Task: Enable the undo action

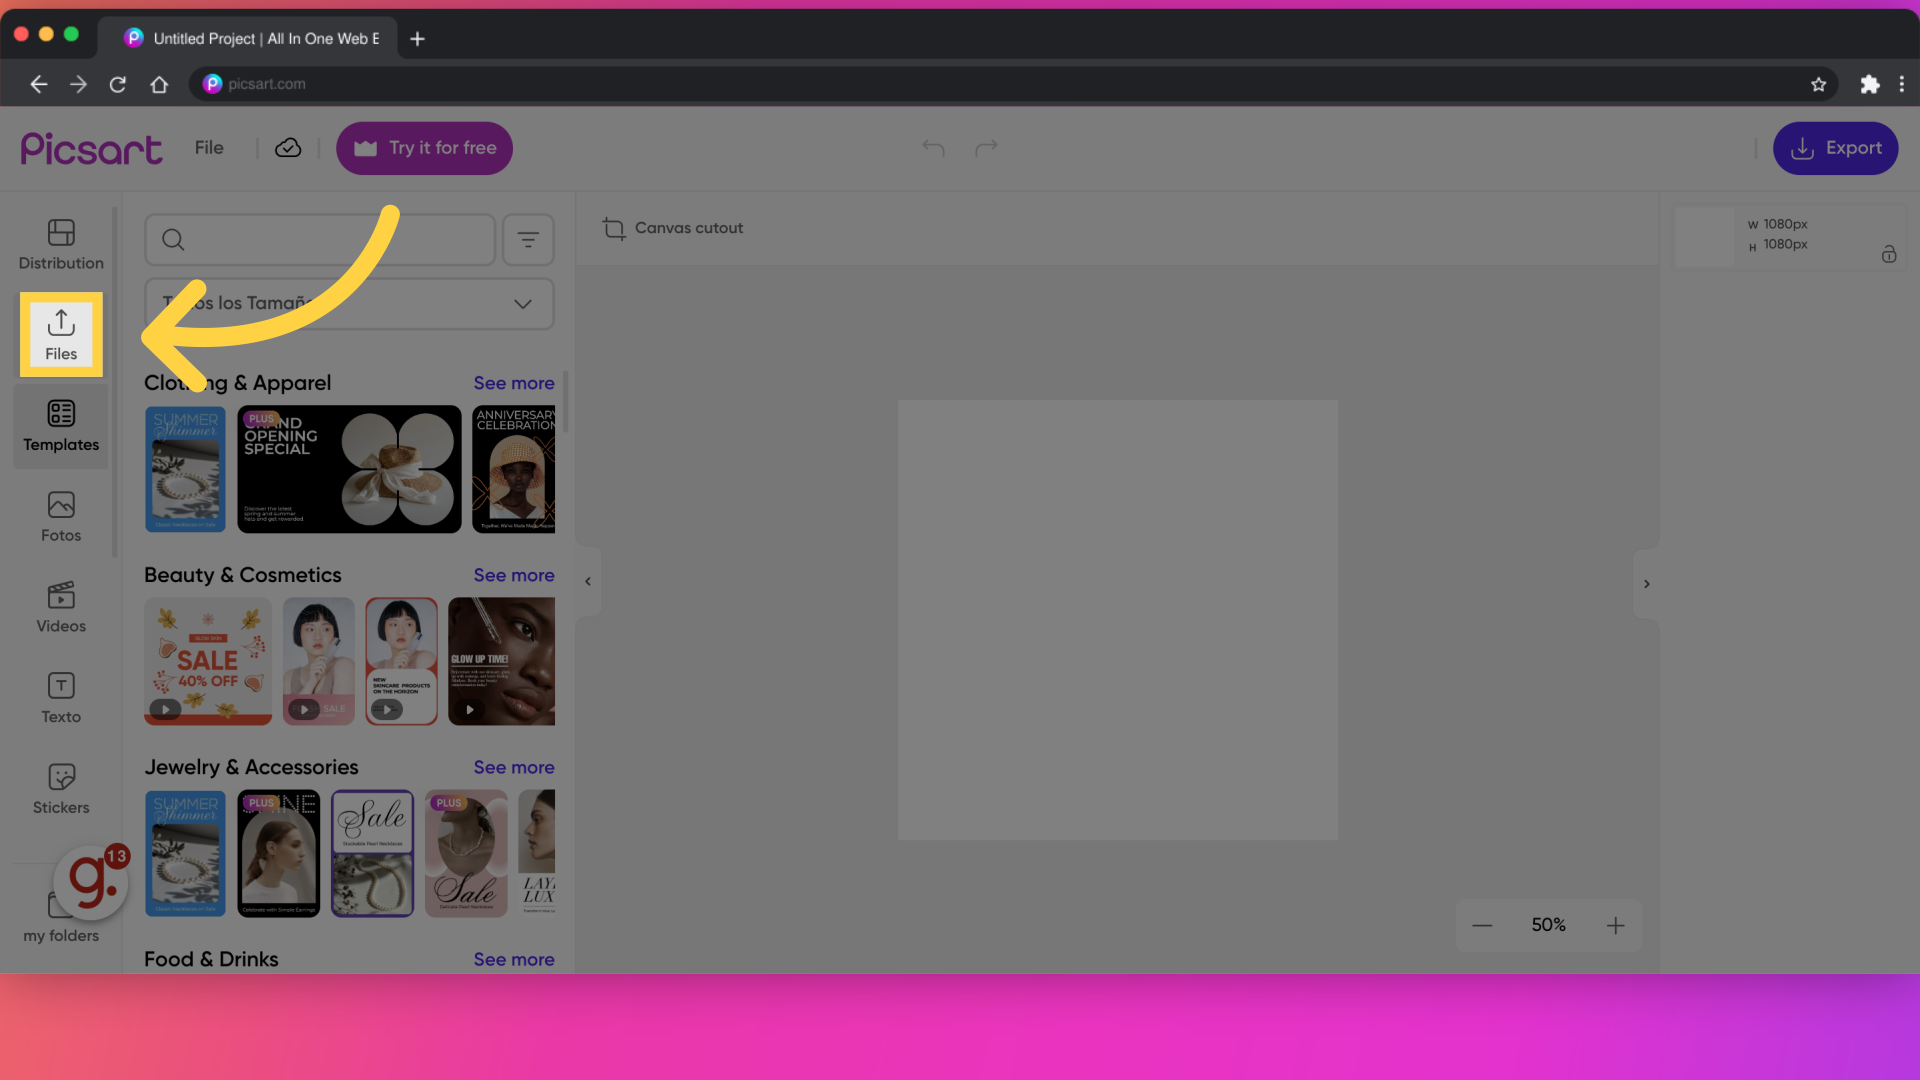Action: pyautogui.click(x=935, y=146)
